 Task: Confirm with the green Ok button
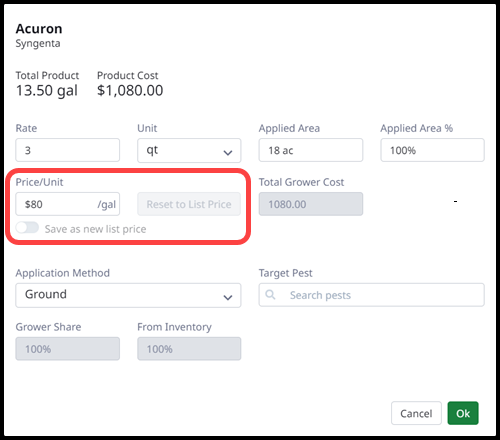point(463,413)
